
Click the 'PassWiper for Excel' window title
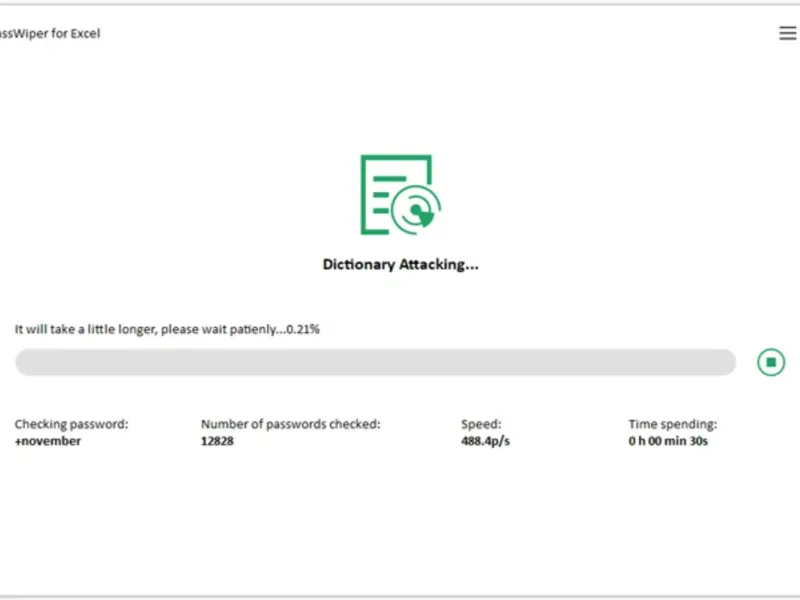coord(50,33)
